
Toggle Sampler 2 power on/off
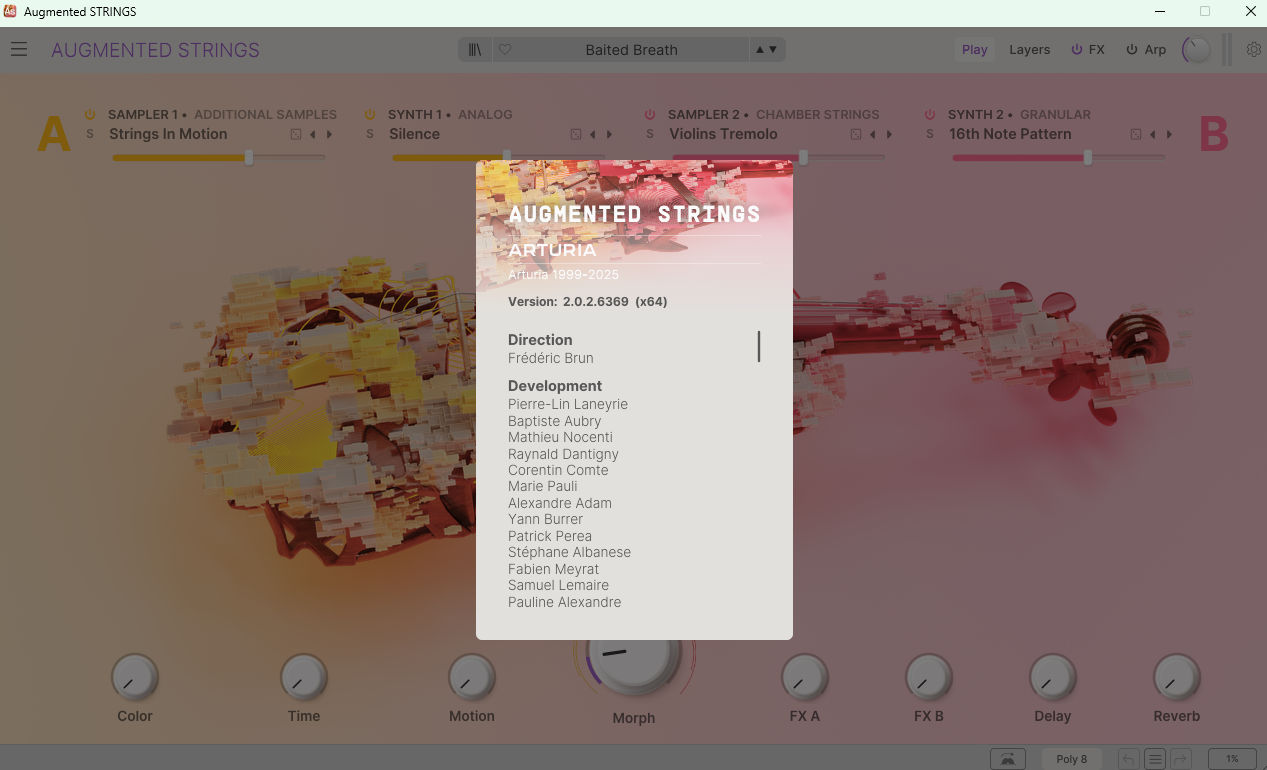pos(650,115)
